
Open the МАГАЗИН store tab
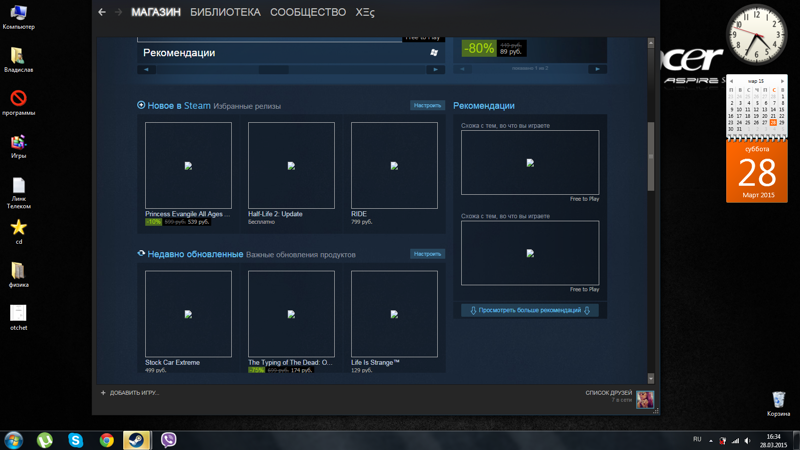click(156, 12)
